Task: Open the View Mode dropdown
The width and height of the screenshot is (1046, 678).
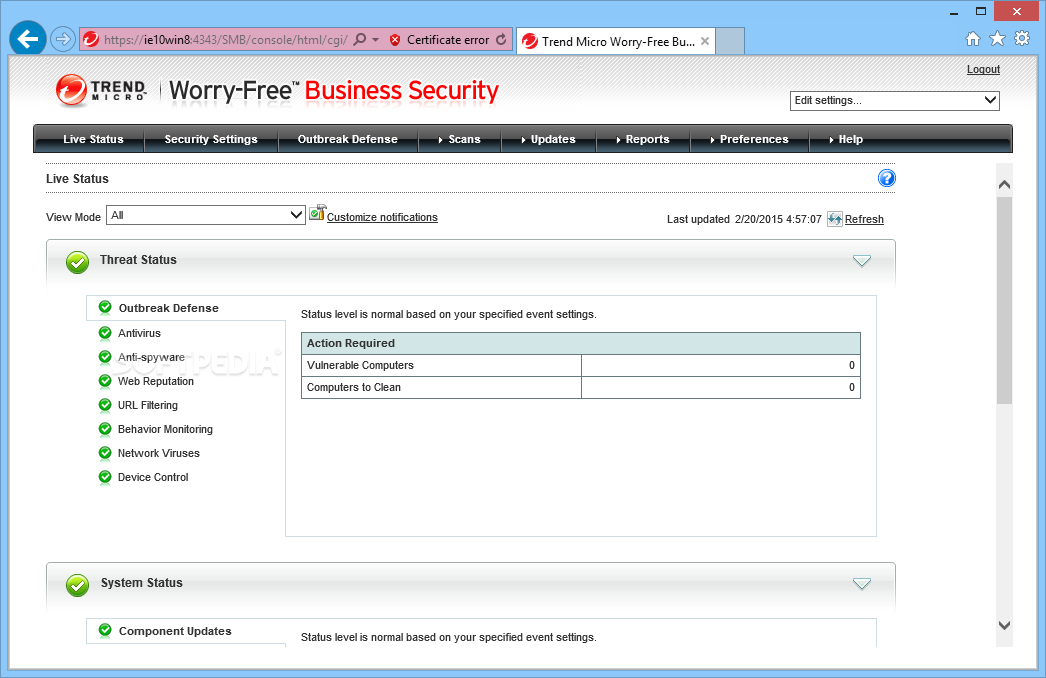Action: [x=205, y=215]
